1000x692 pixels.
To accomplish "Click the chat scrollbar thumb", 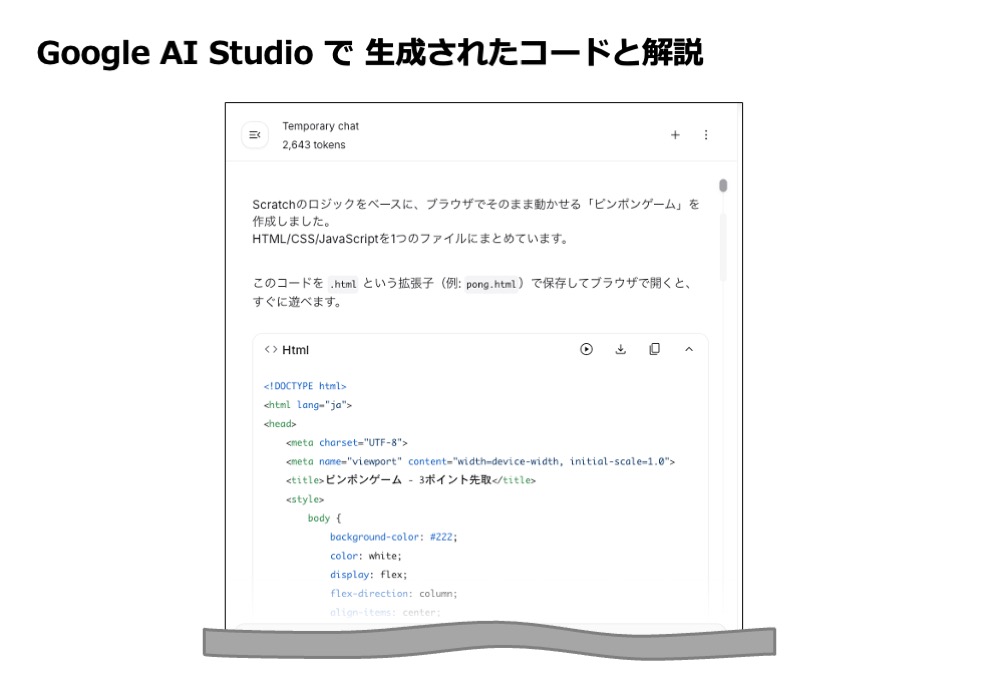I will 723,185.
